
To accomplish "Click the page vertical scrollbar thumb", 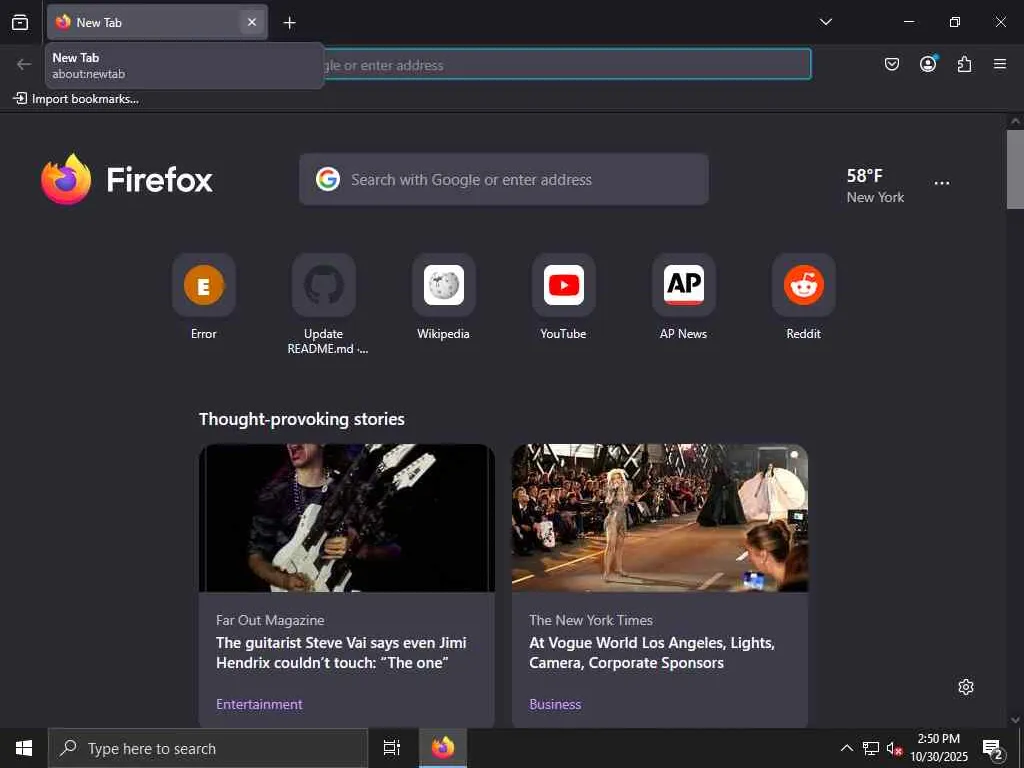I will (x=1015, y=169).
